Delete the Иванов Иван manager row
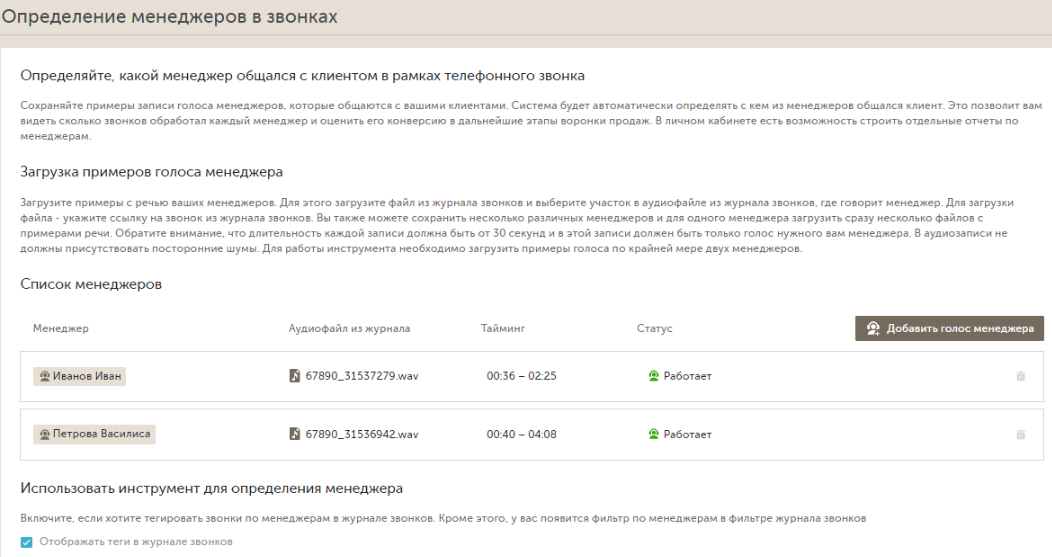1052x557 pixels. coord(1020,376)
